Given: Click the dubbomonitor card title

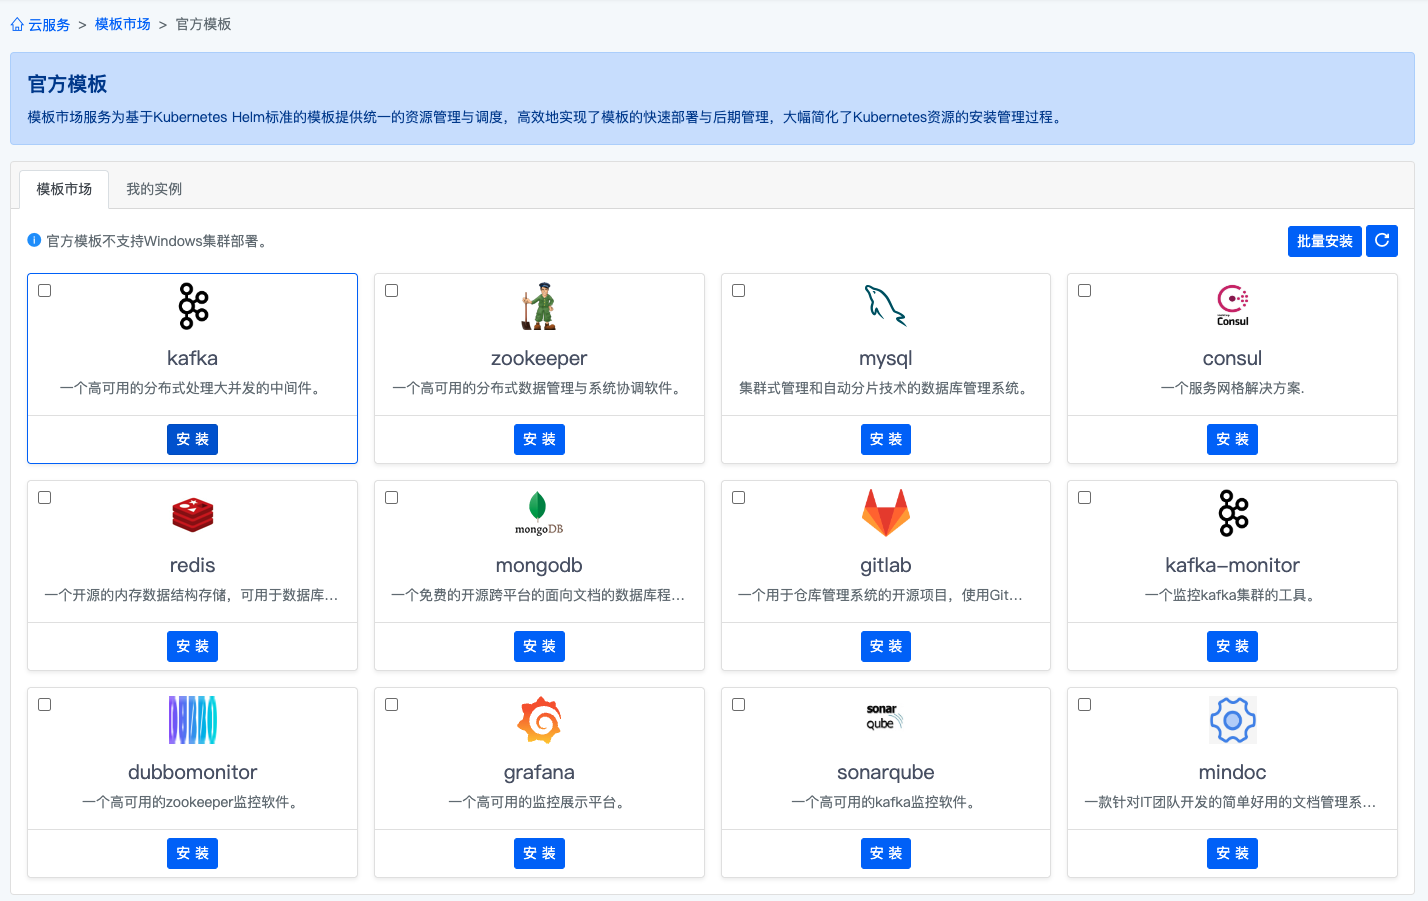Looking at the screenshot, I should 193,772.
